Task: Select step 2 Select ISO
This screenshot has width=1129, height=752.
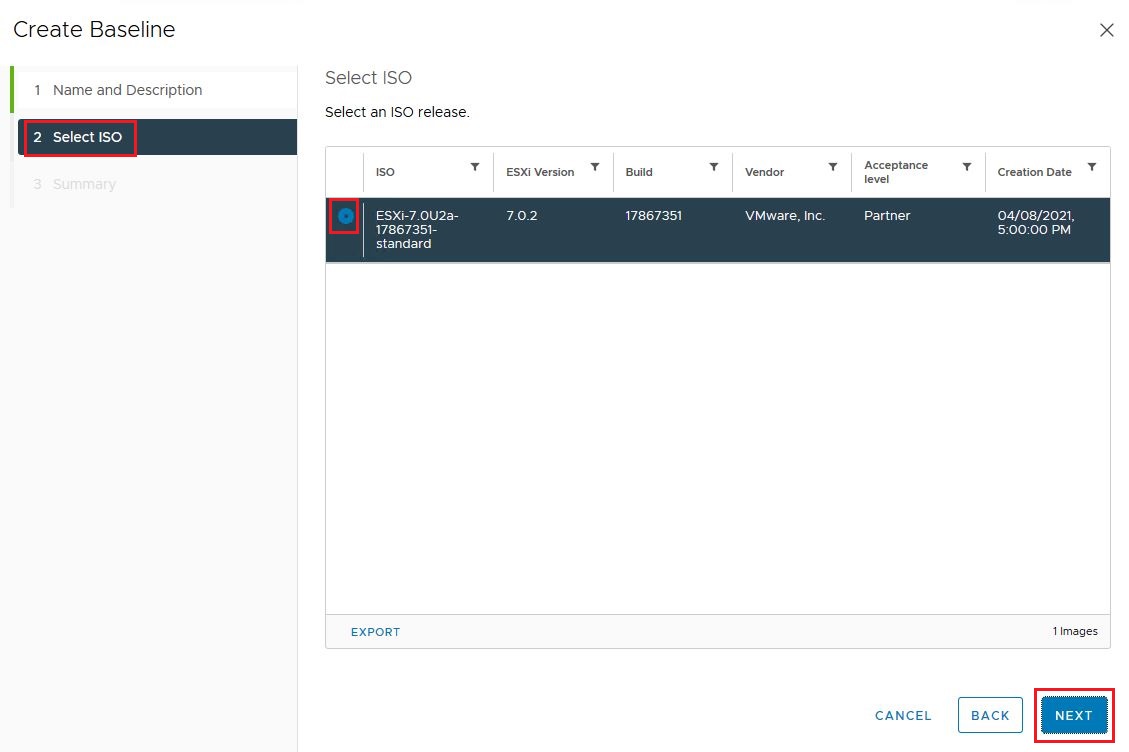Action: [87, 137]
